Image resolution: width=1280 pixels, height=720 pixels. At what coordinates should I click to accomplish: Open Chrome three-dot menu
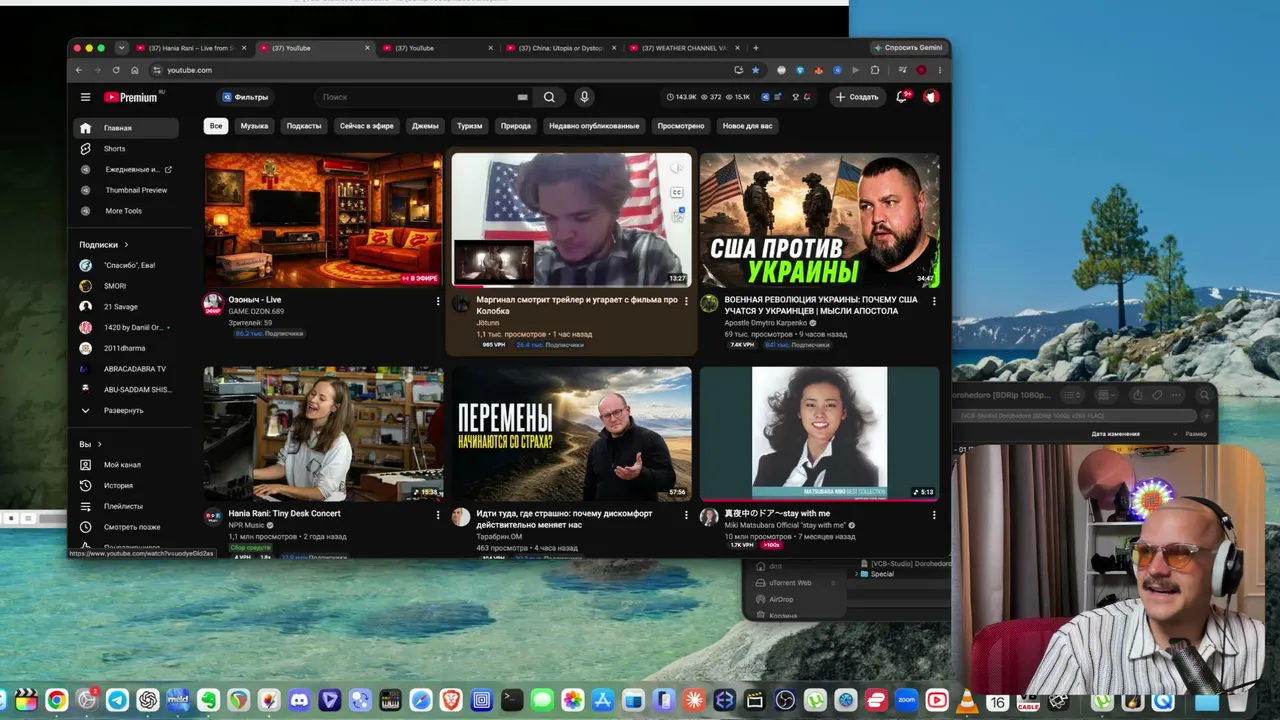(x=939, y=70)
